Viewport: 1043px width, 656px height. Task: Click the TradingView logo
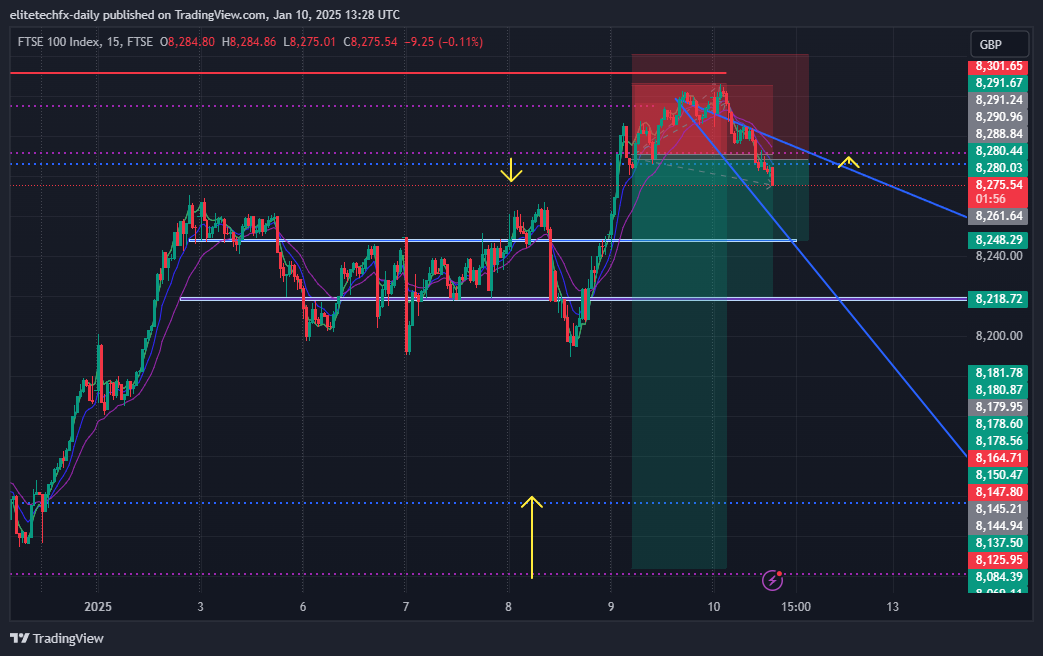(57, 639)
